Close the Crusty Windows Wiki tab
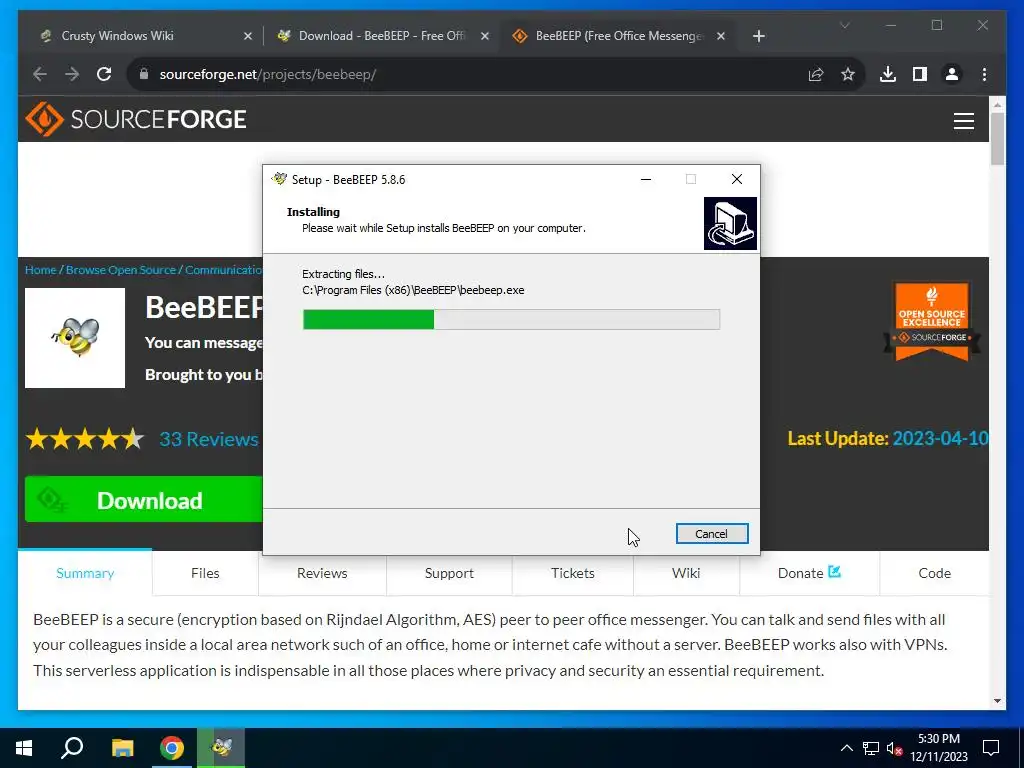The width and height of the screenshot is (1024, 768). coord(248,36)
